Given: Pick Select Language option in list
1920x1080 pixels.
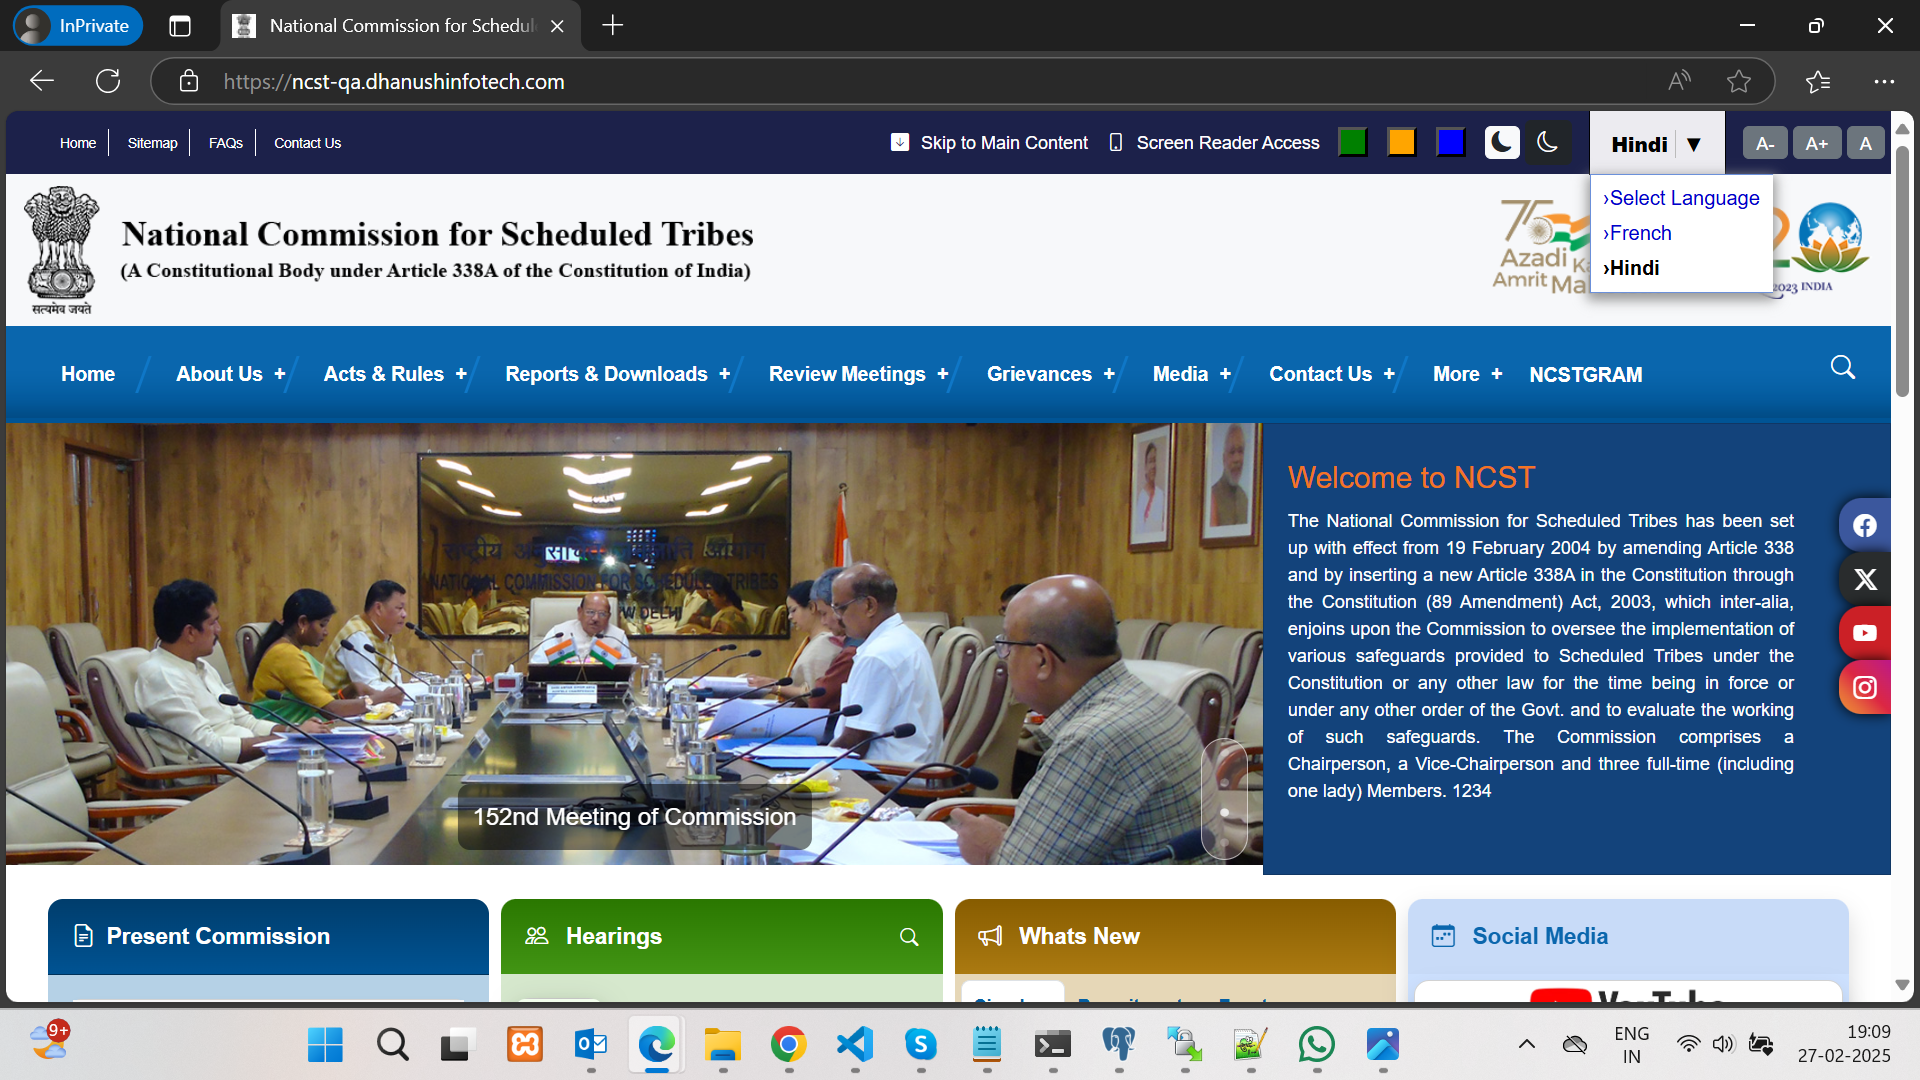Looking at the screenshot, I should [x=1681, y=198].
